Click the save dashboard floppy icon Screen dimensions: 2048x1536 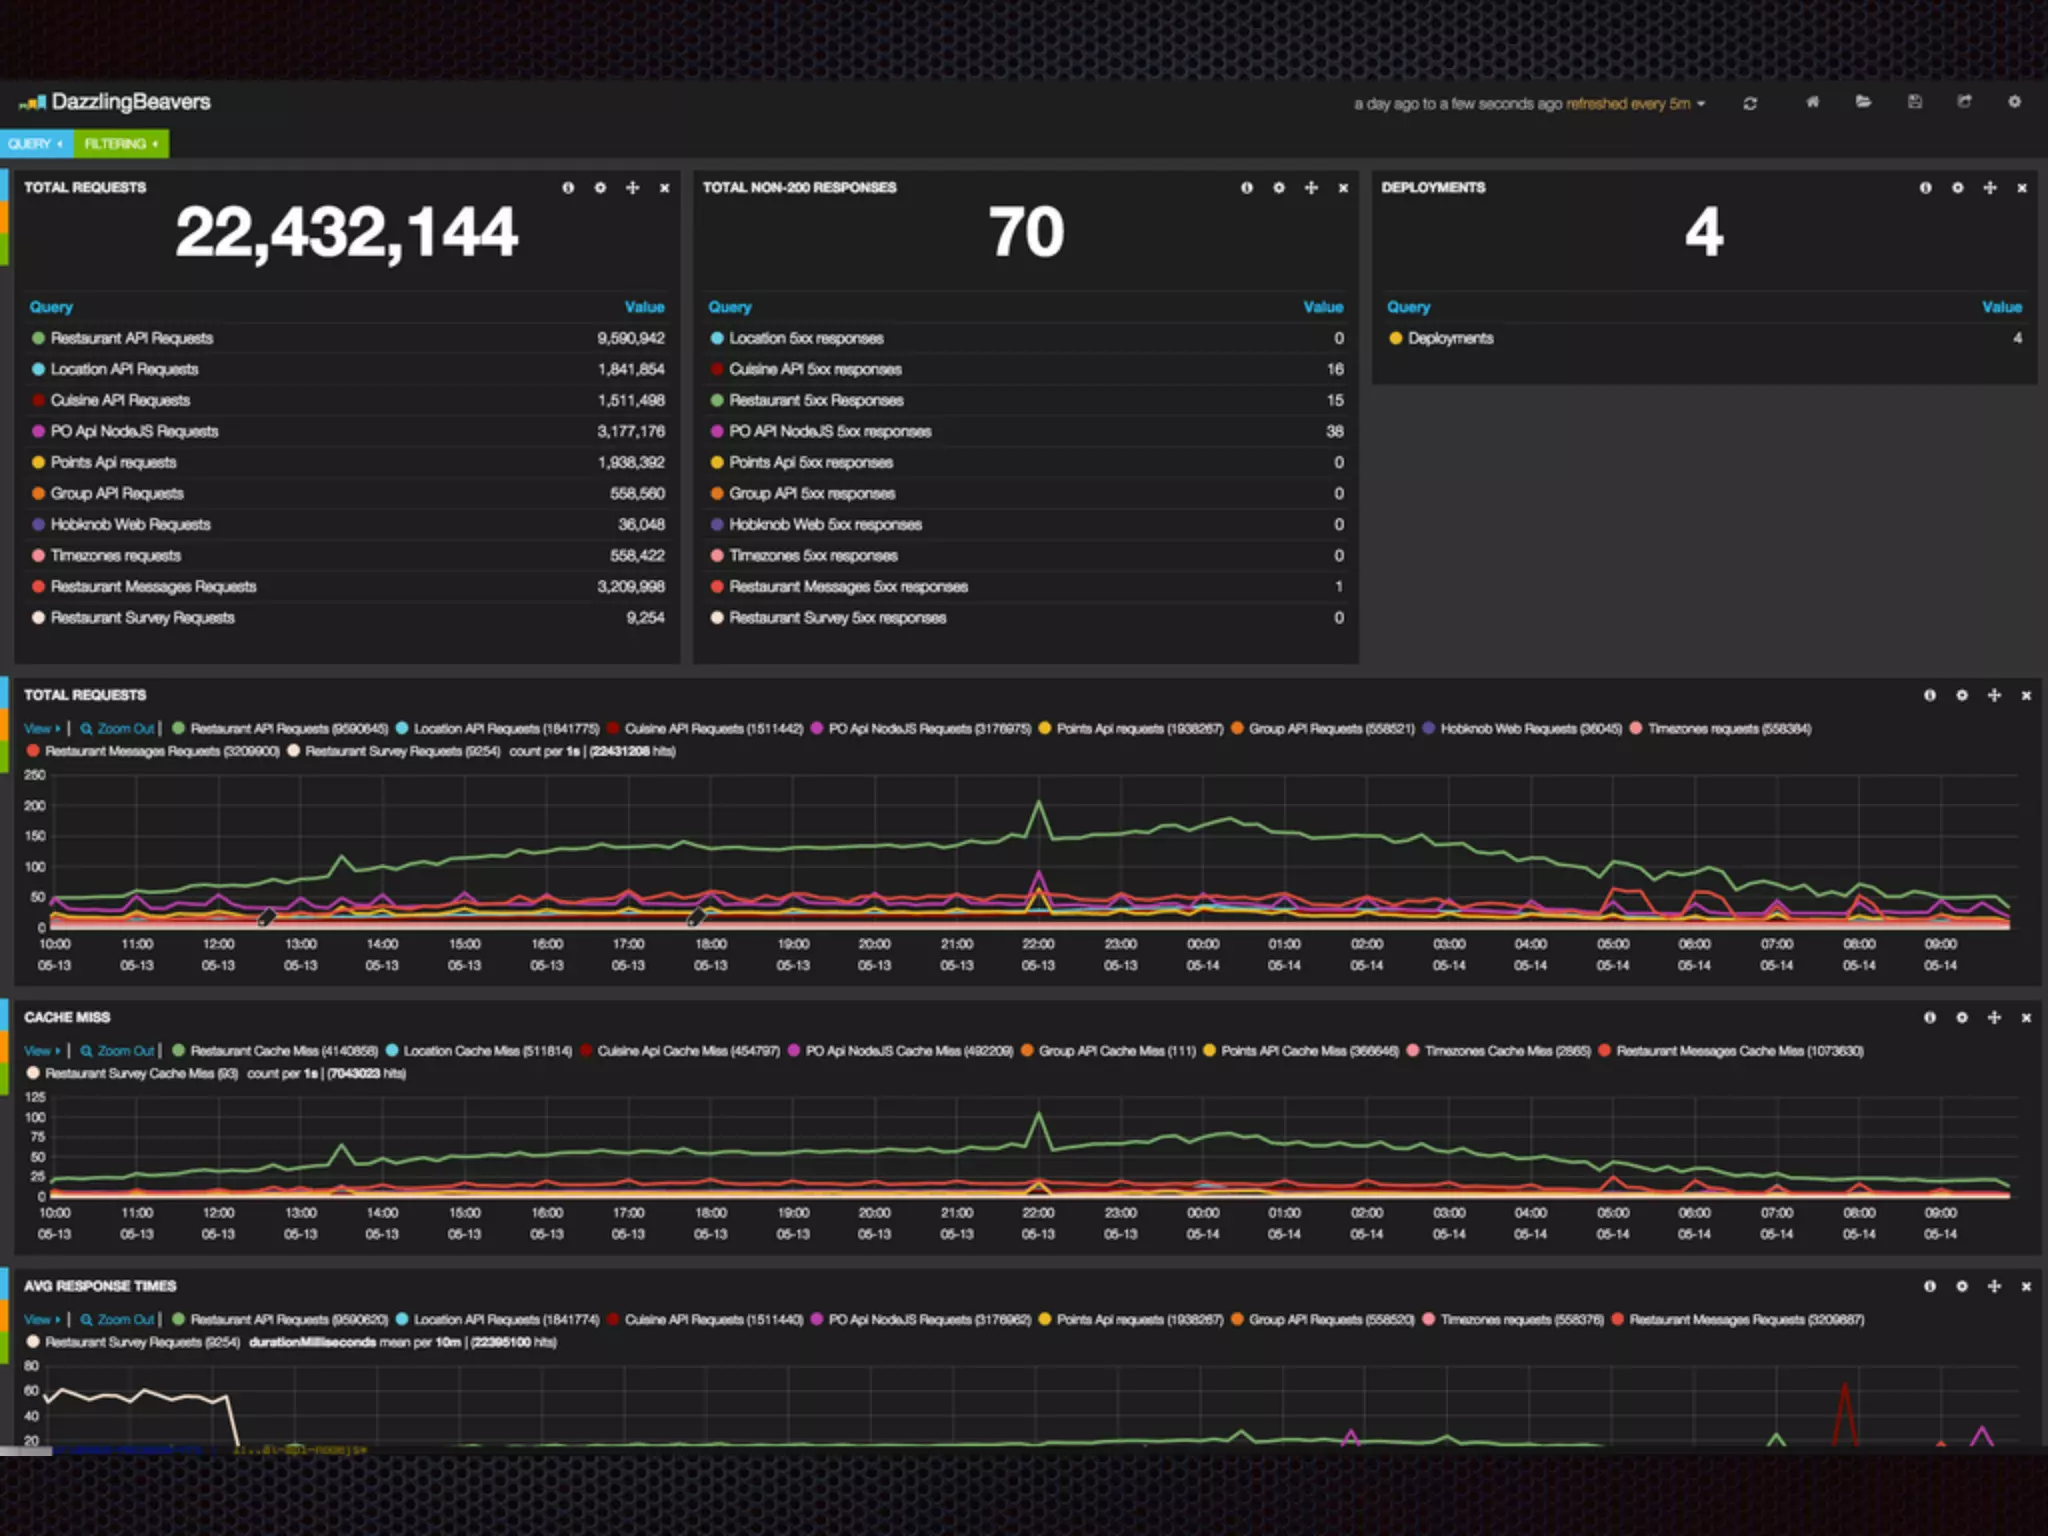1914,102
